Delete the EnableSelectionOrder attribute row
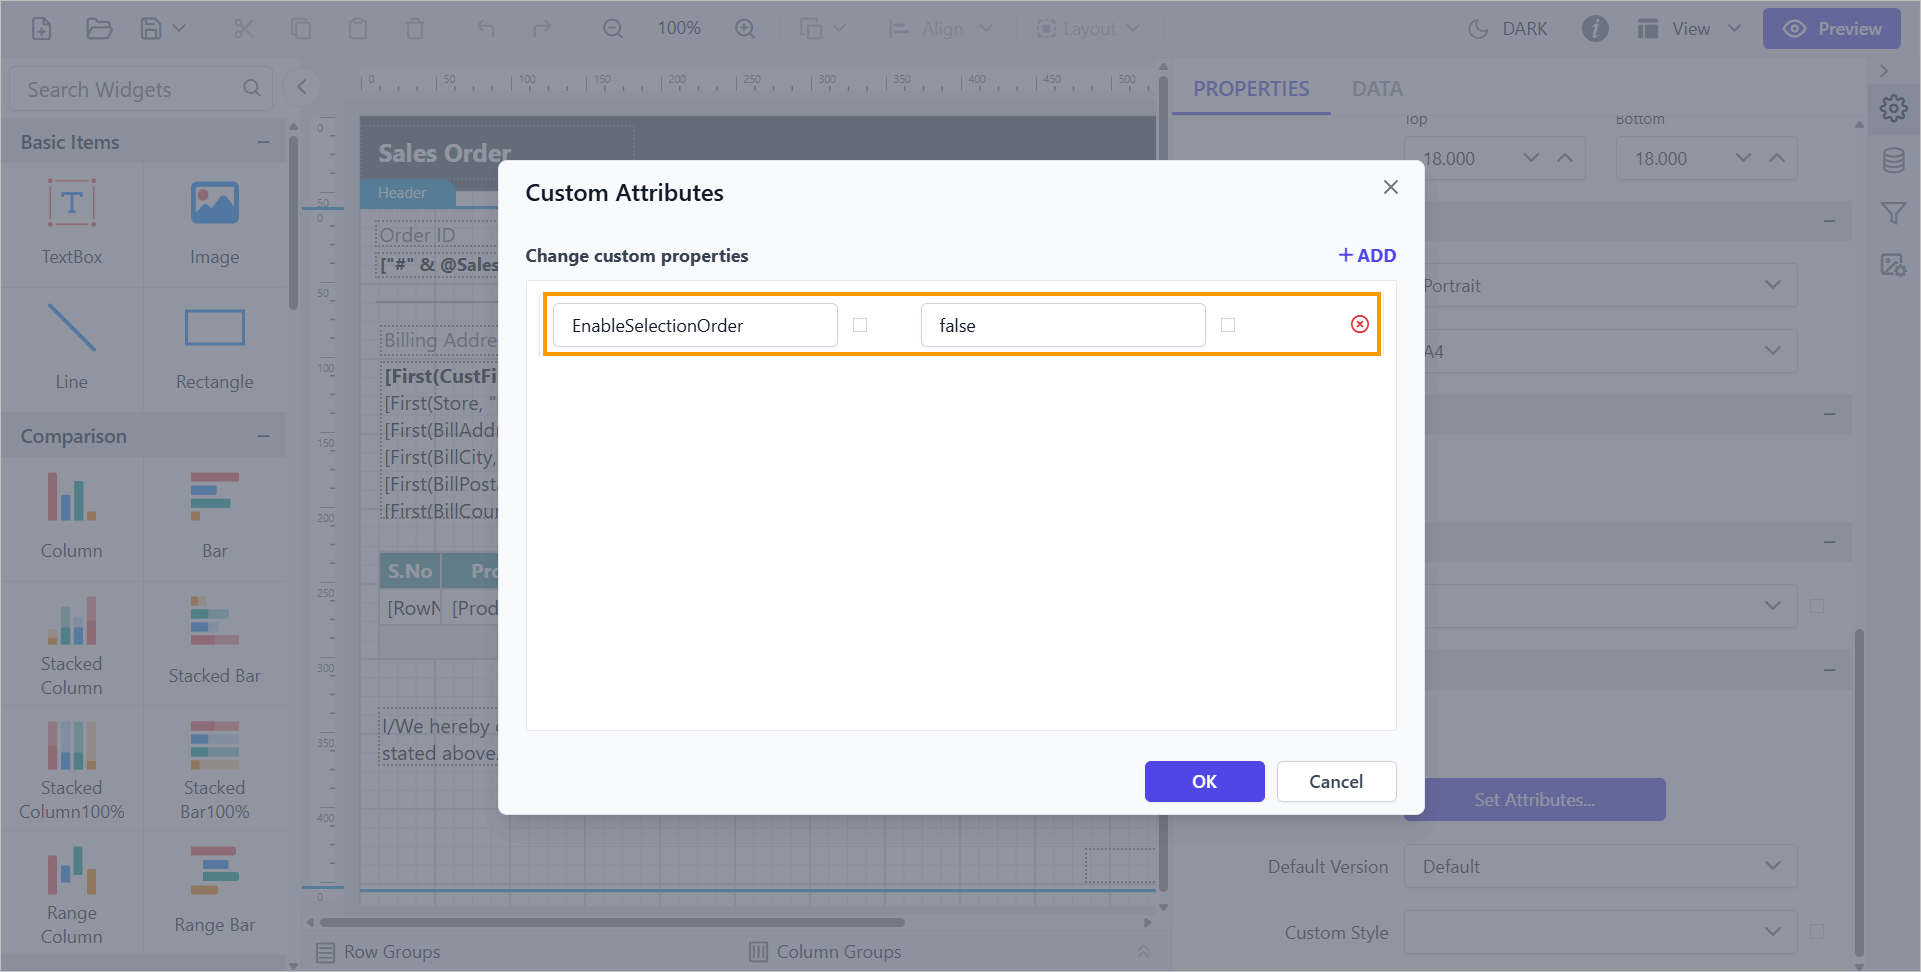 click(1359, 324)
